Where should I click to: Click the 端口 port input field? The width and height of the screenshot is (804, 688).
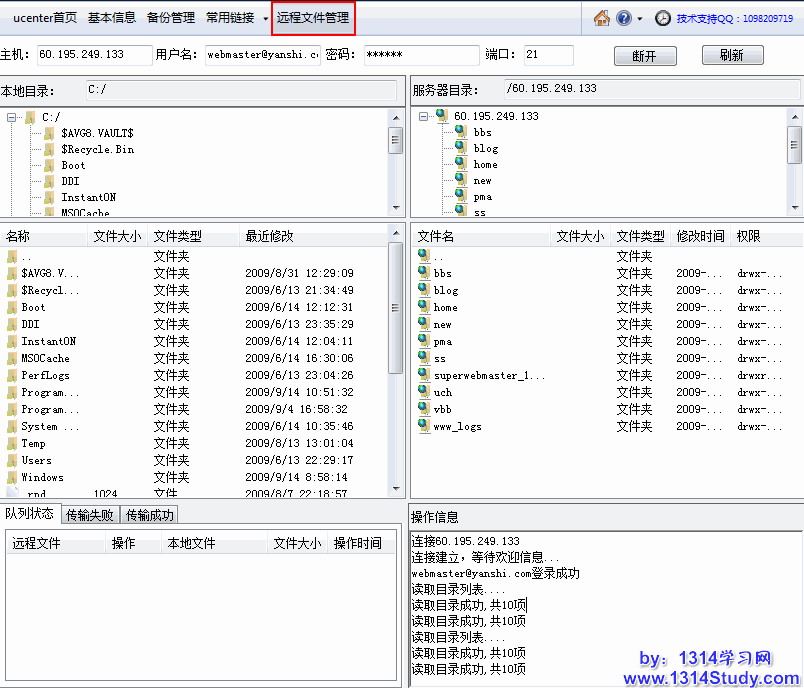click(x=548, y=55)
